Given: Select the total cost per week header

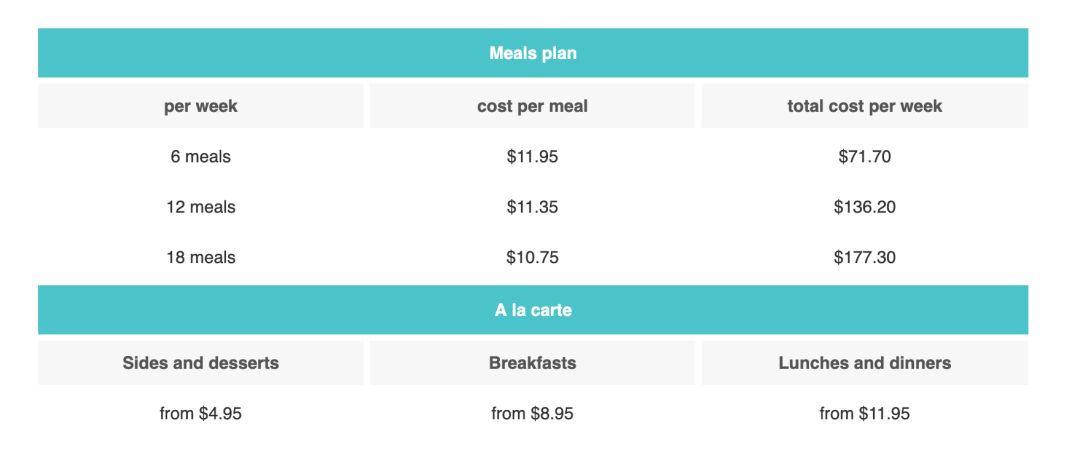Looking at the screenshot, I should pyautogui.click(x=864, y=106).
